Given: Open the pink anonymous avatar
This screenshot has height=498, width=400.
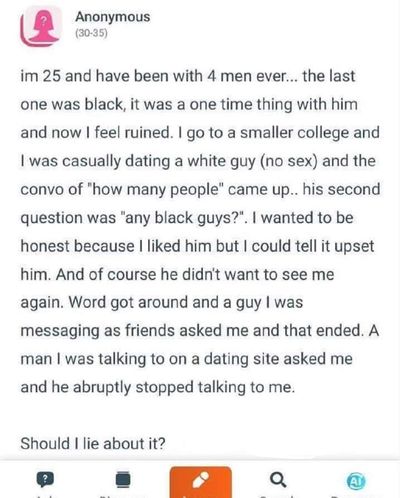Looking at the screenshot, I should point(41,26).
